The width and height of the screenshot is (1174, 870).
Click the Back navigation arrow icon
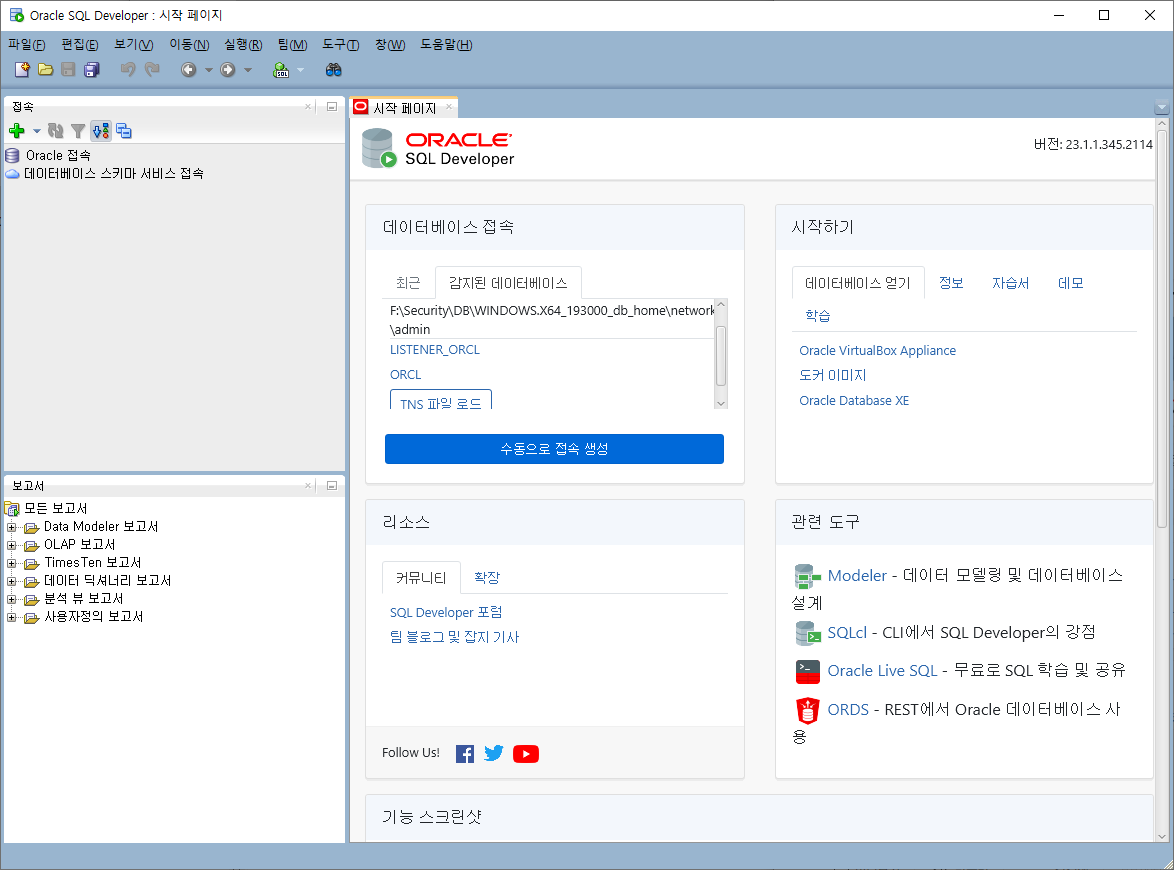click(x=189, y=70)
